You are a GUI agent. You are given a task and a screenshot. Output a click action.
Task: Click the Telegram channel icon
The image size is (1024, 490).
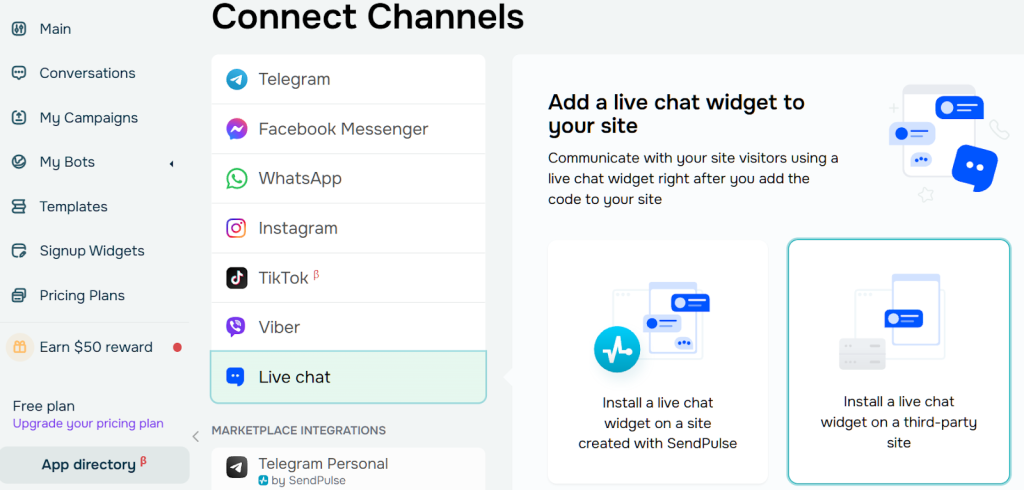click(236, 80)
